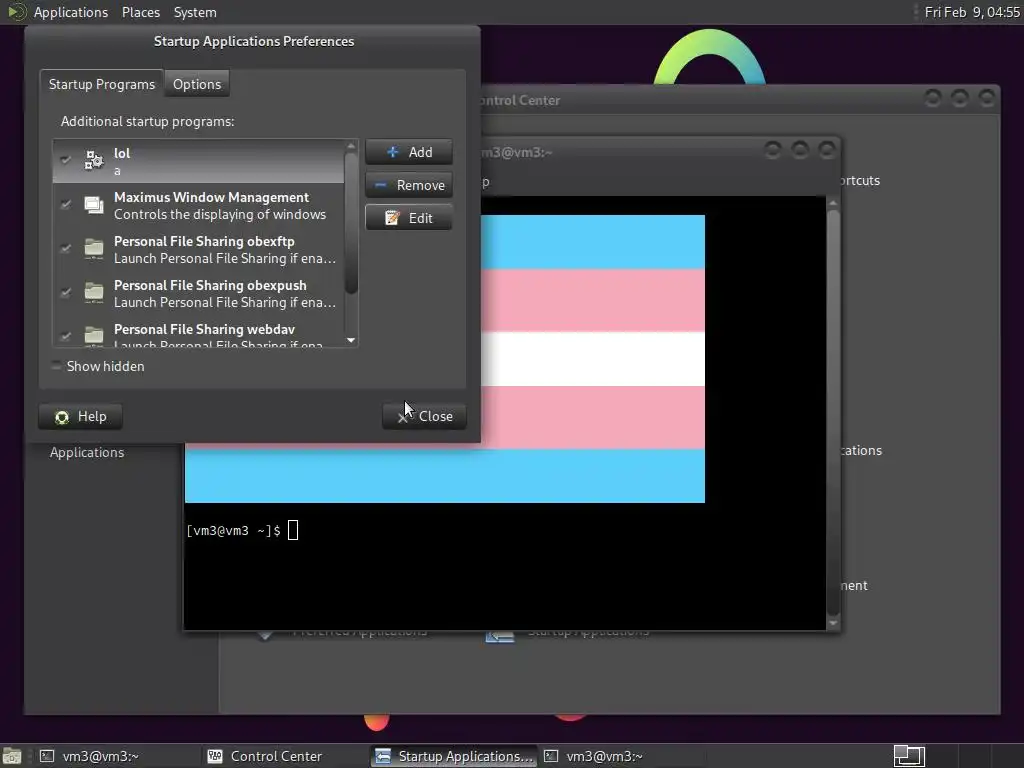Click the Personal File Sharing obexftp folder icon
The image size is (1024, 768).
(x=93, y=249)
